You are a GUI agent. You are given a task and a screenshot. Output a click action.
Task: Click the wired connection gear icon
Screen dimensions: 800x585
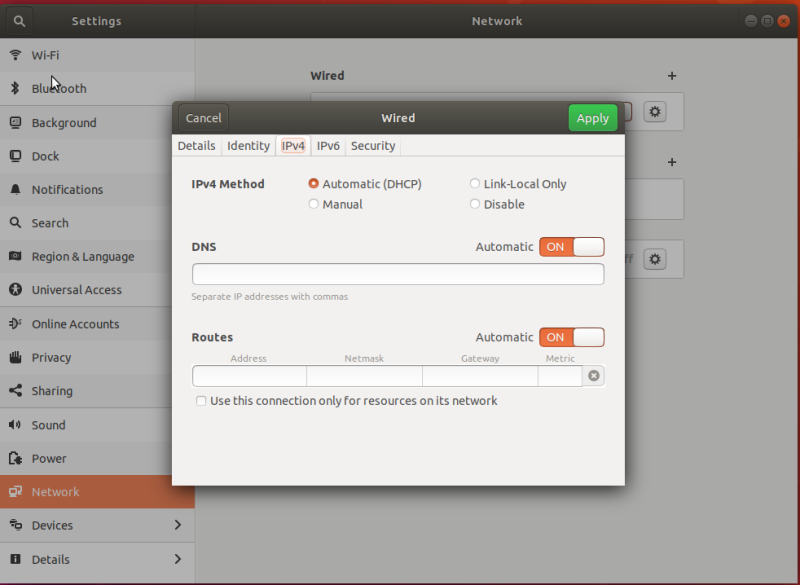click(x=655, y=112)
